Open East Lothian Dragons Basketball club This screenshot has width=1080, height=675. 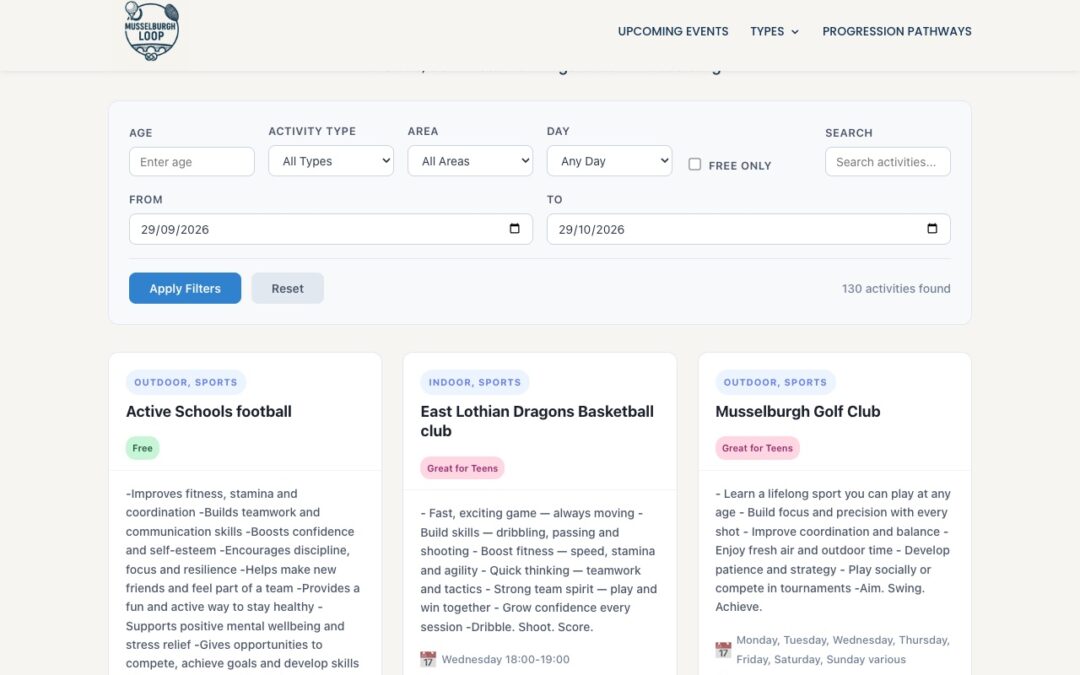coord(537,421)
